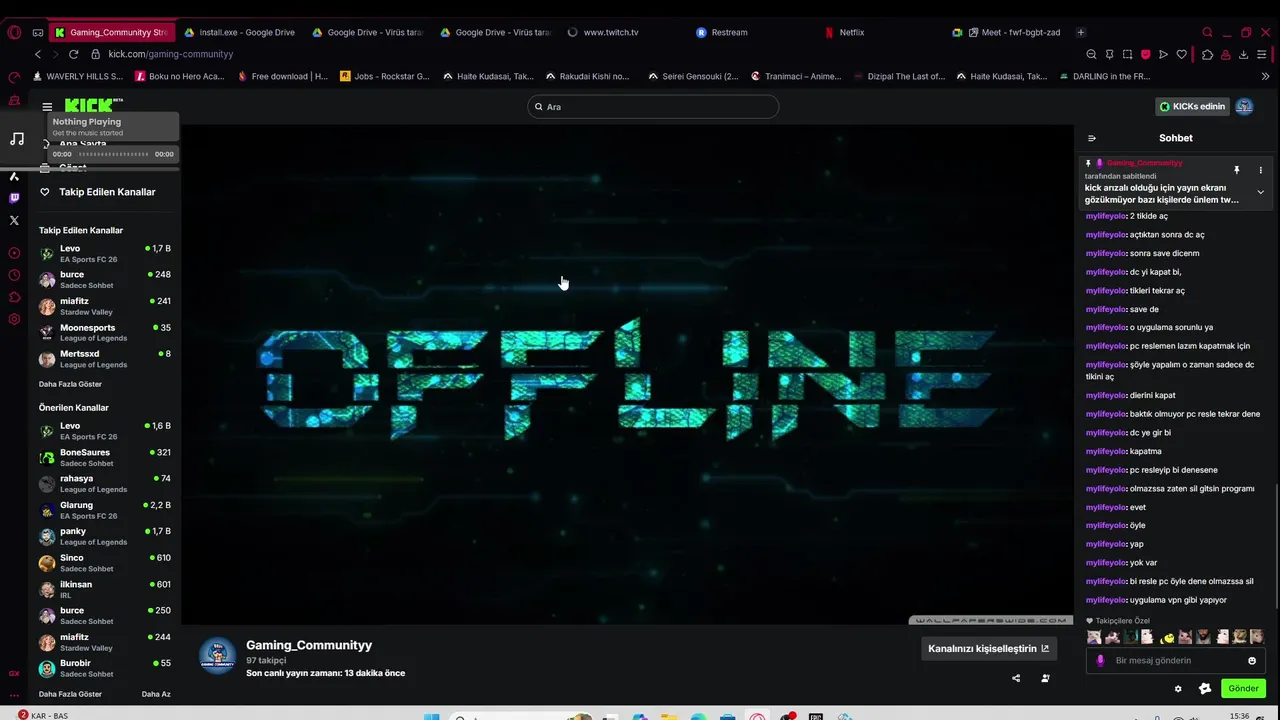Image resolution: width=1280 pixels, height=720 pixels.
Task: Open the Twitch icon in Opera sidebar
Action: [x=14, y=198]
